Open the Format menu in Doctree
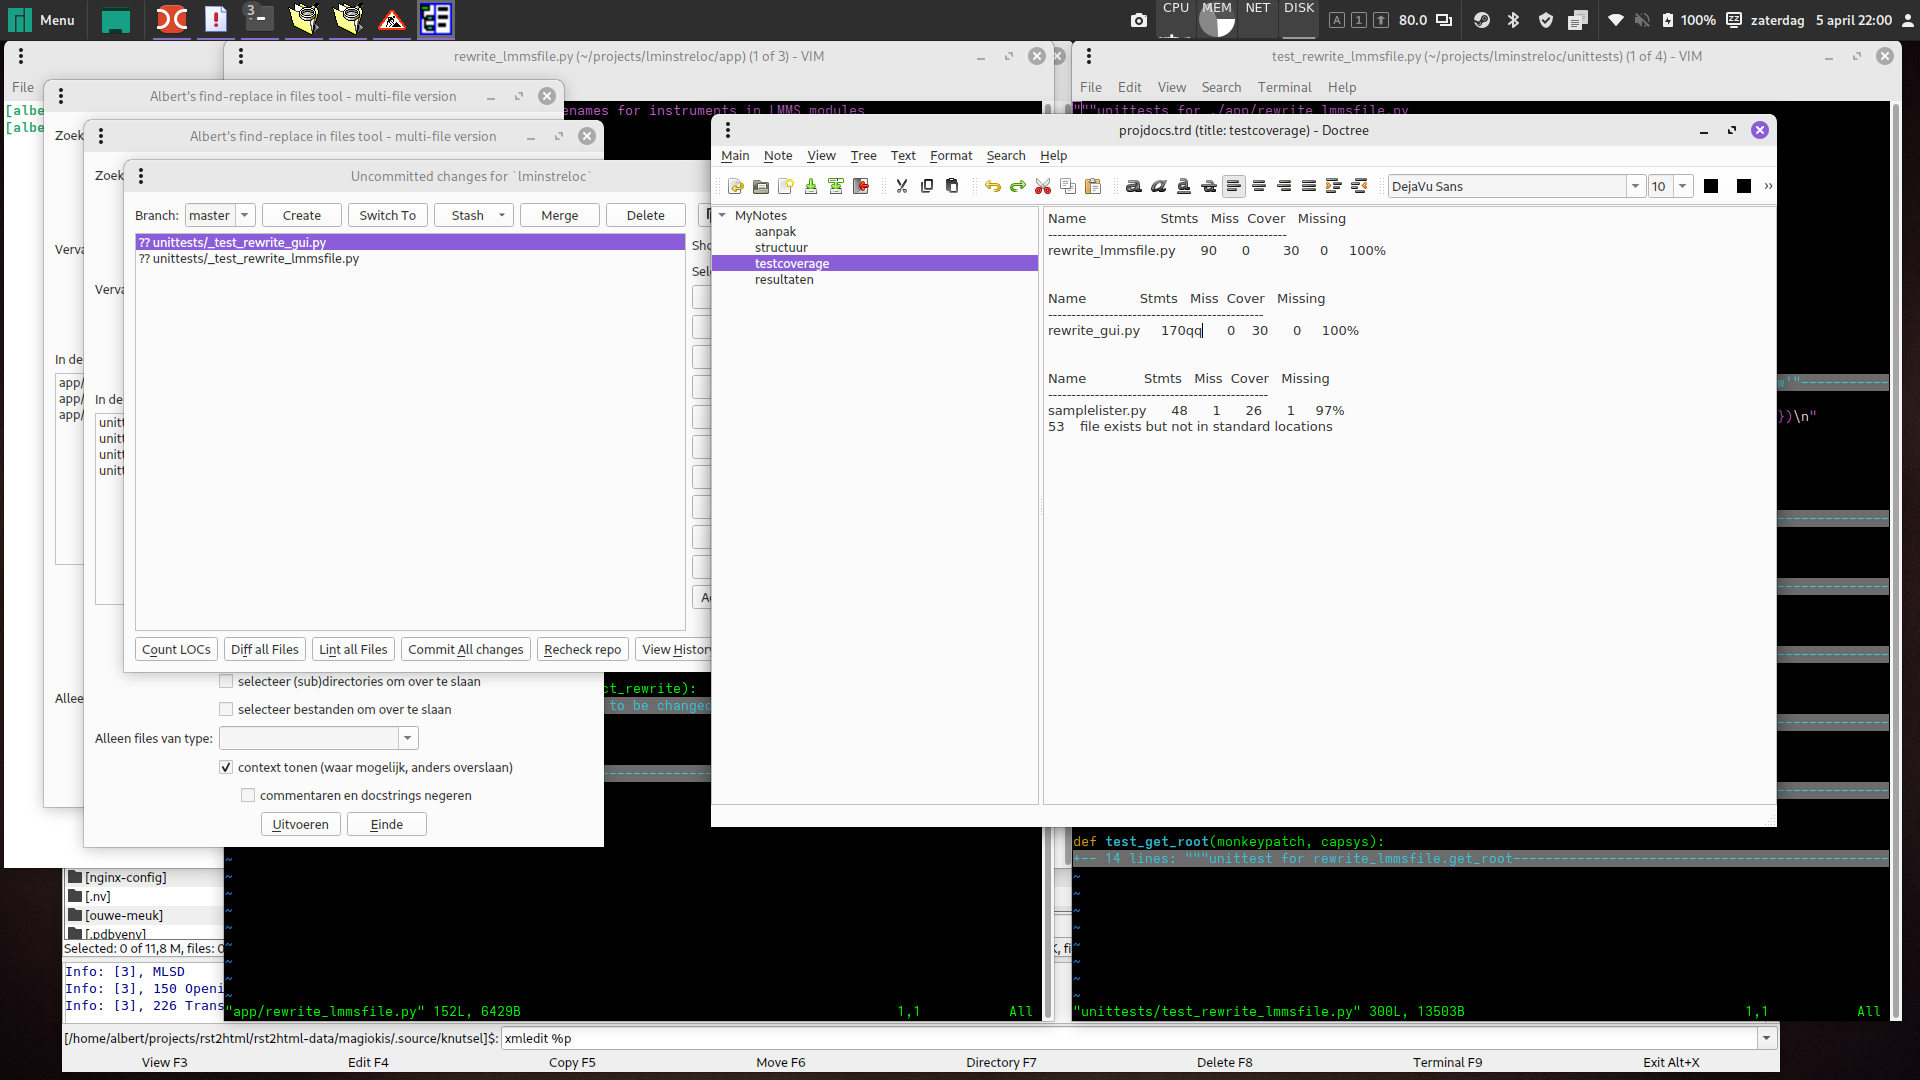Image resolution: width=1920 pixels, height=1080 pixels. (x=950, y=156)
